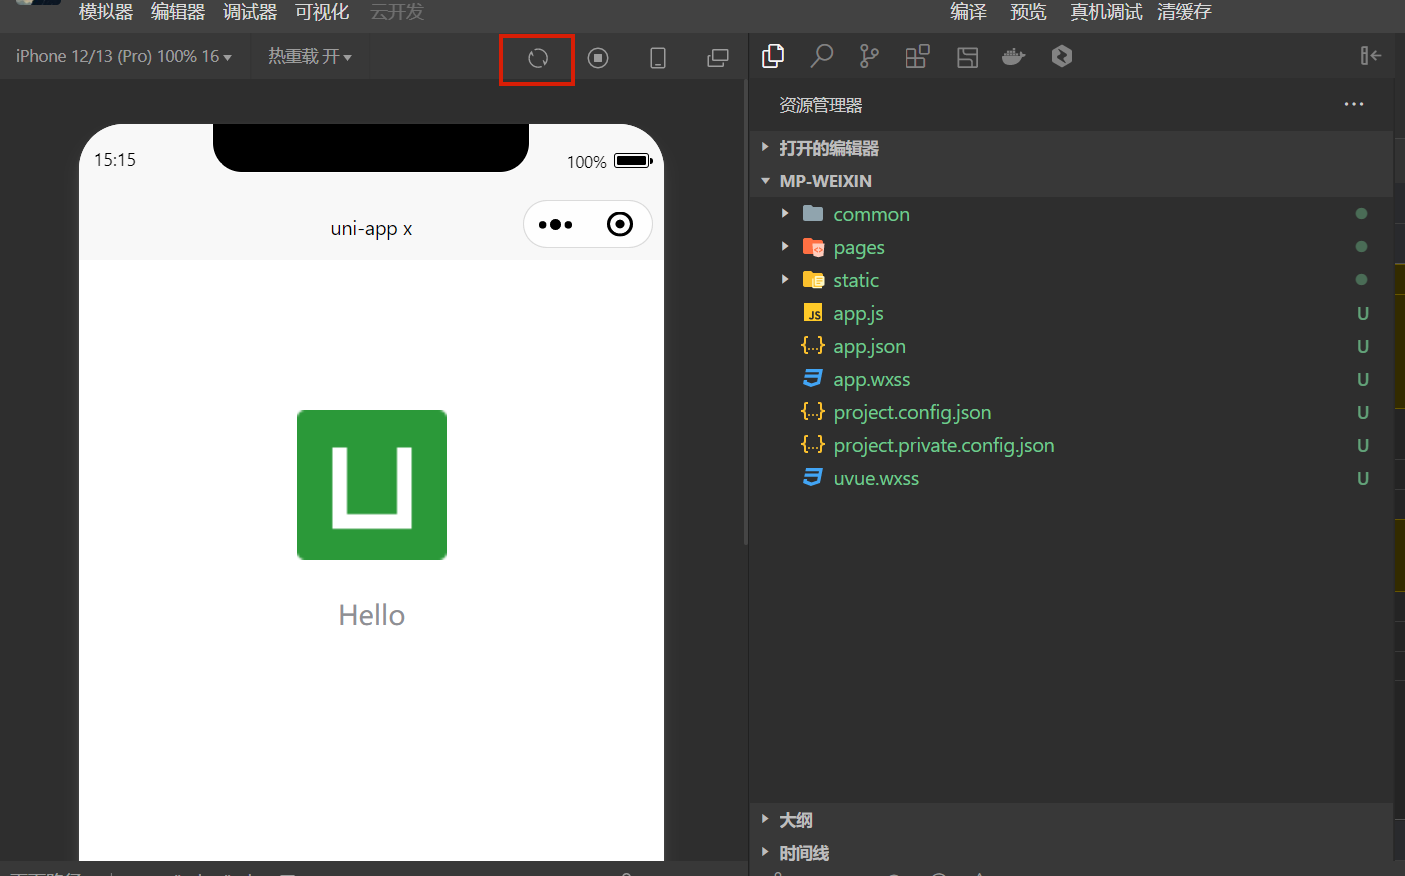Image resolution: width=1405 pixels, height=876 pixels.
Task: Open the Explorer more actions ellipsis
Action: [1354, 104]
